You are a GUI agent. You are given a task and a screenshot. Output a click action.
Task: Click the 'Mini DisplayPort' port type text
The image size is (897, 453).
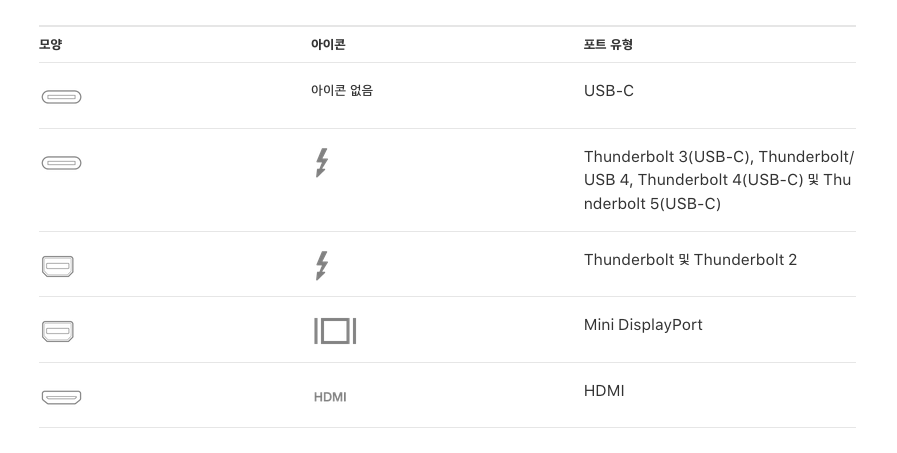pos(643,325)
